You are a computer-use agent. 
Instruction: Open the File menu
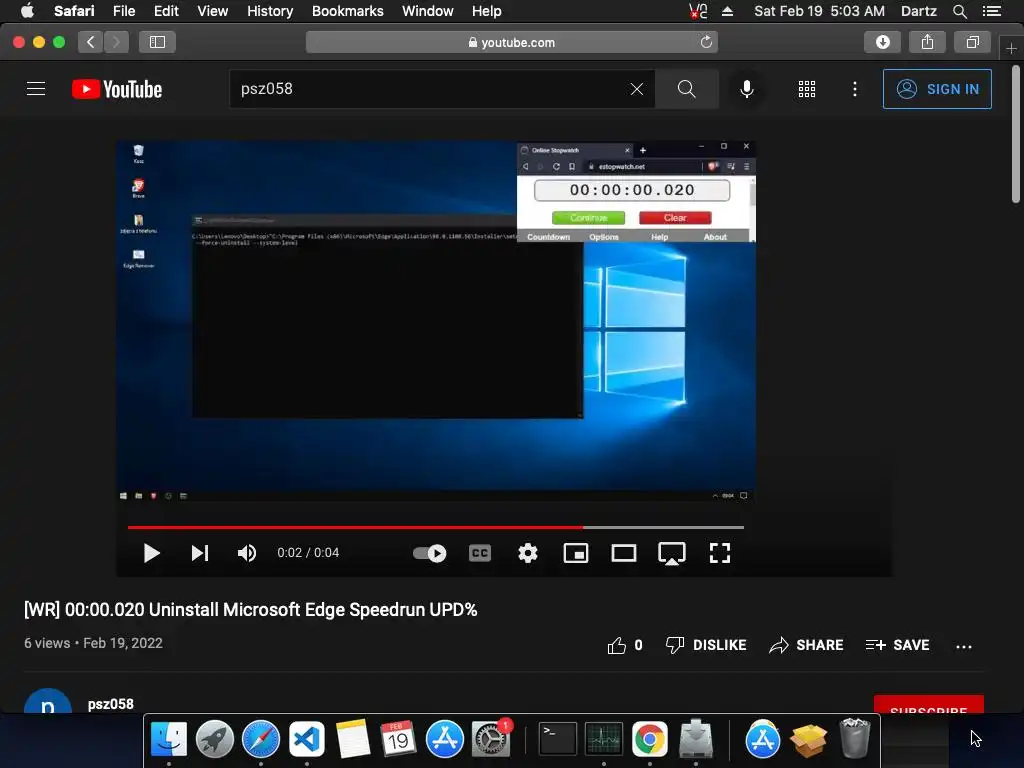[x=123, y=11]
